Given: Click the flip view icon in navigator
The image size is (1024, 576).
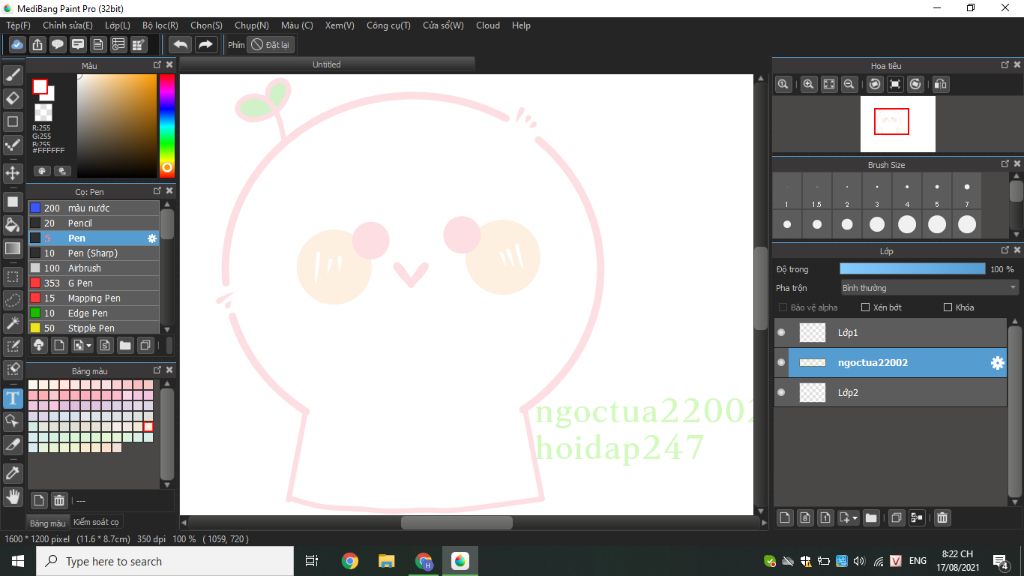Looking at the screenshot, I should pos(940,84).
